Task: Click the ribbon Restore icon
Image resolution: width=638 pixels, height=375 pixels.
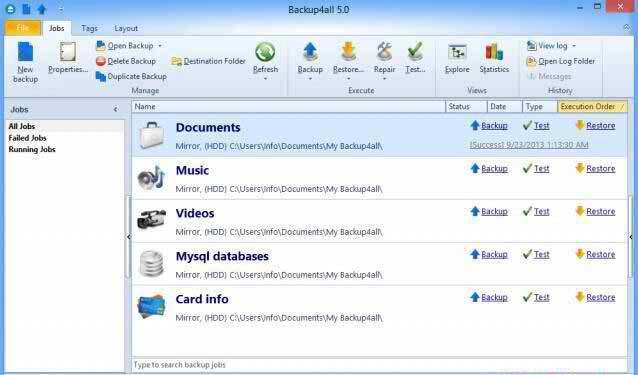Action: [x=348, y=52]
